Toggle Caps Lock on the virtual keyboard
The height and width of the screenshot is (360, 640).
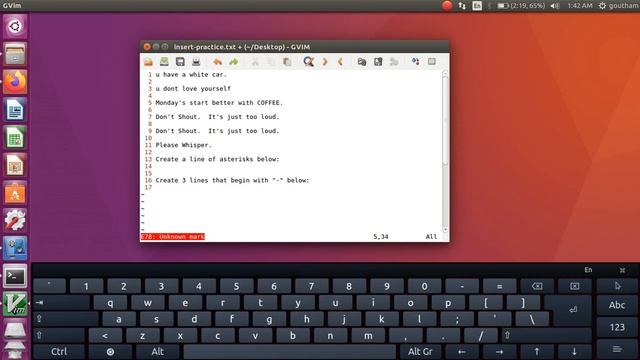(65, 319)
